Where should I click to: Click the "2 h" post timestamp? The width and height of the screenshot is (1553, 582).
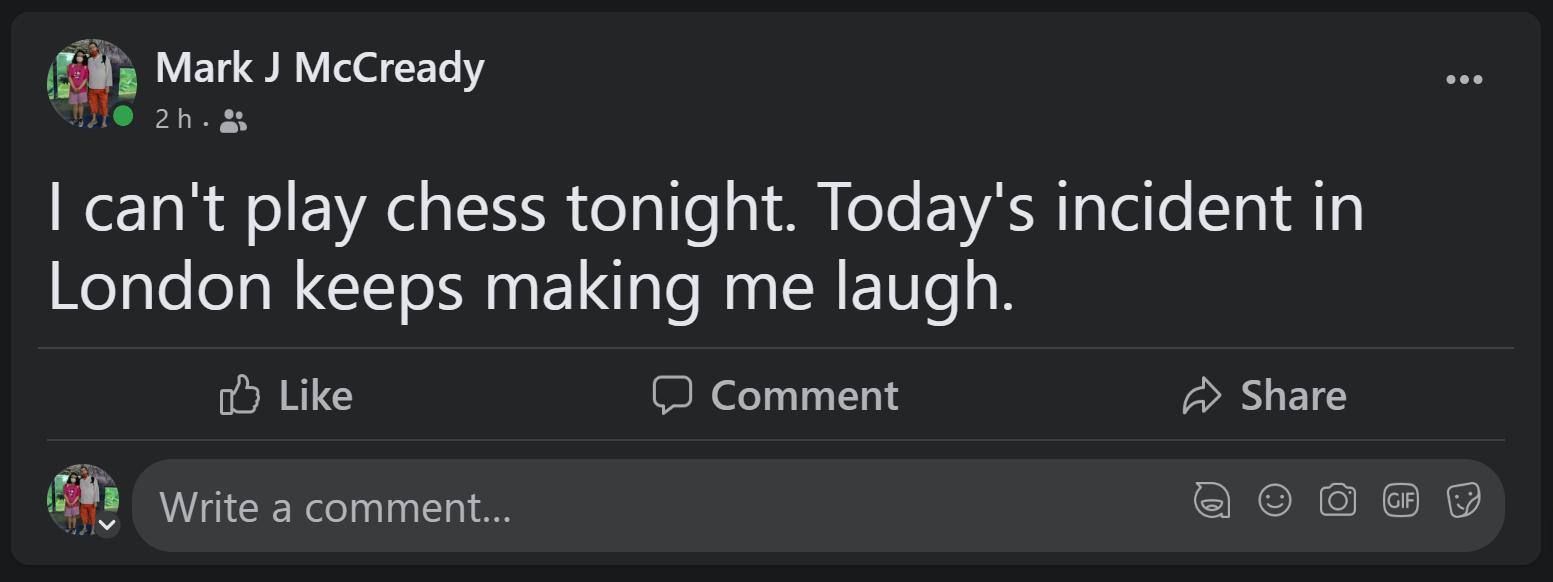(x=173, y=120)
